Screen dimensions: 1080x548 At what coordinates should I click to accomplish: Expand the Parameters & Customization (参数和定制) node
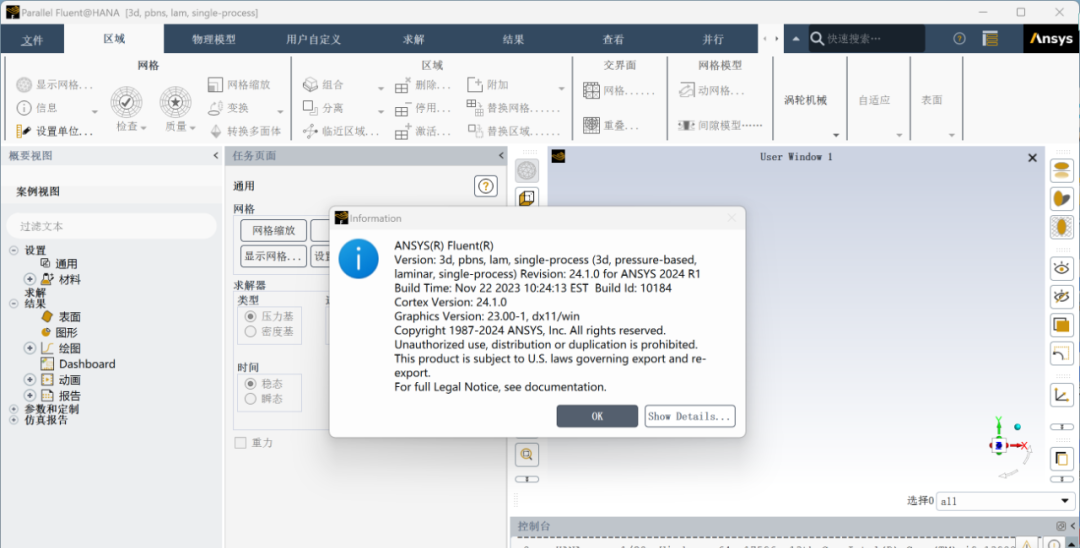coord(14,409)
